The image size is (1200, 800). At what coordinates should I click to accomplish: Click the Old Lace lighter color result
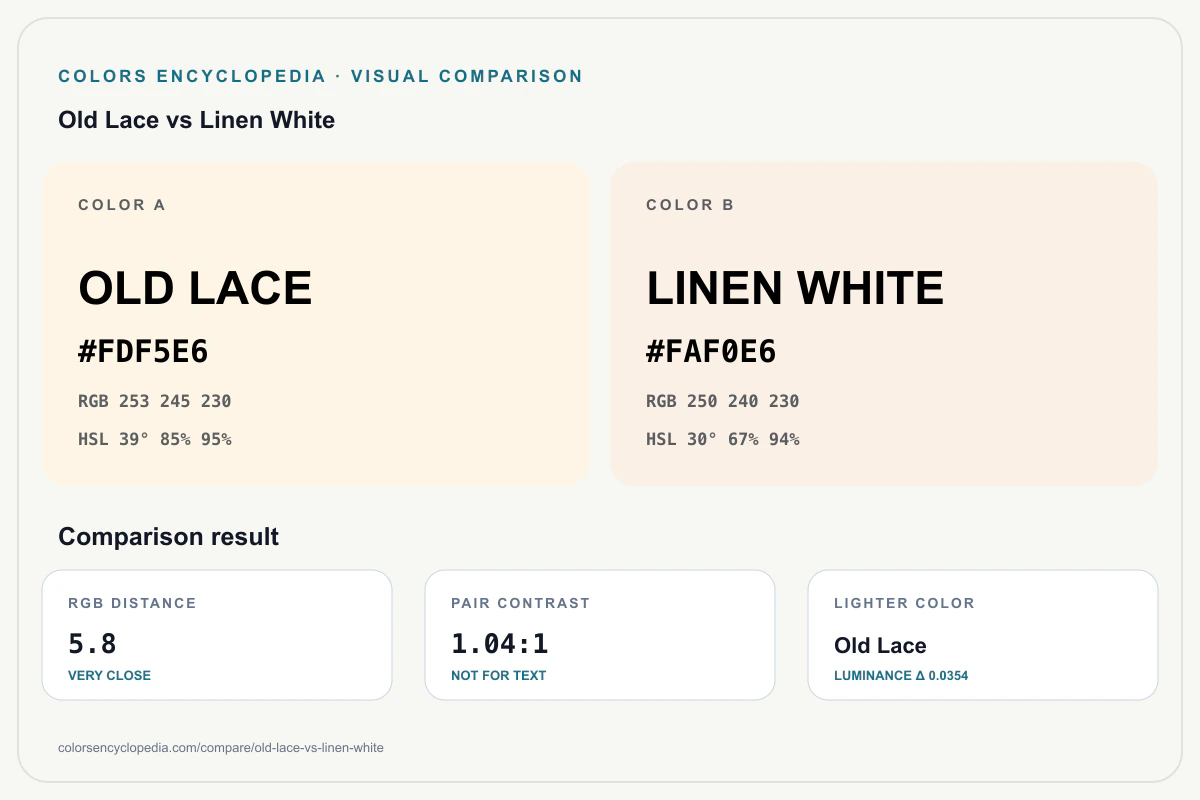tap(880, 645)
